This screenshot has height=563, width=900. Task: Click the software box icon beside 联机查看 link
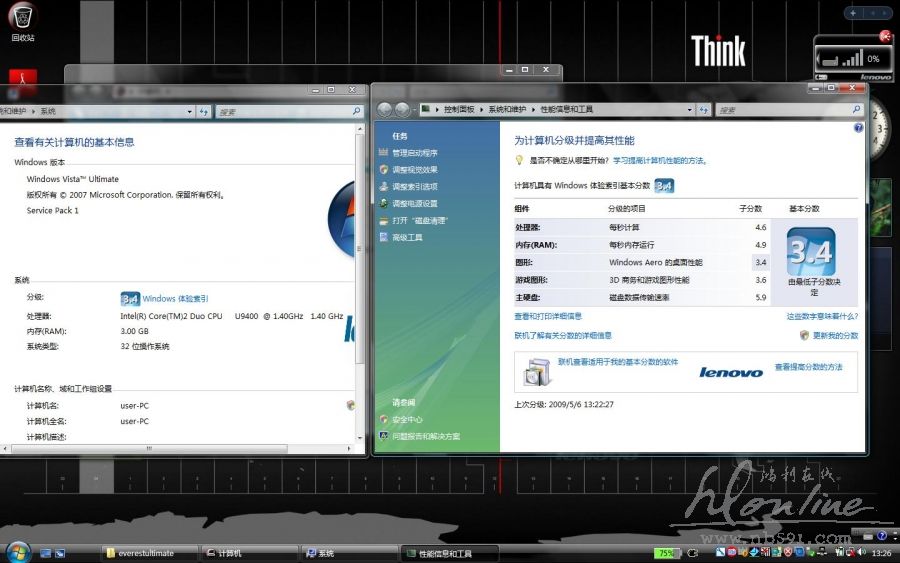pos(537,372)
